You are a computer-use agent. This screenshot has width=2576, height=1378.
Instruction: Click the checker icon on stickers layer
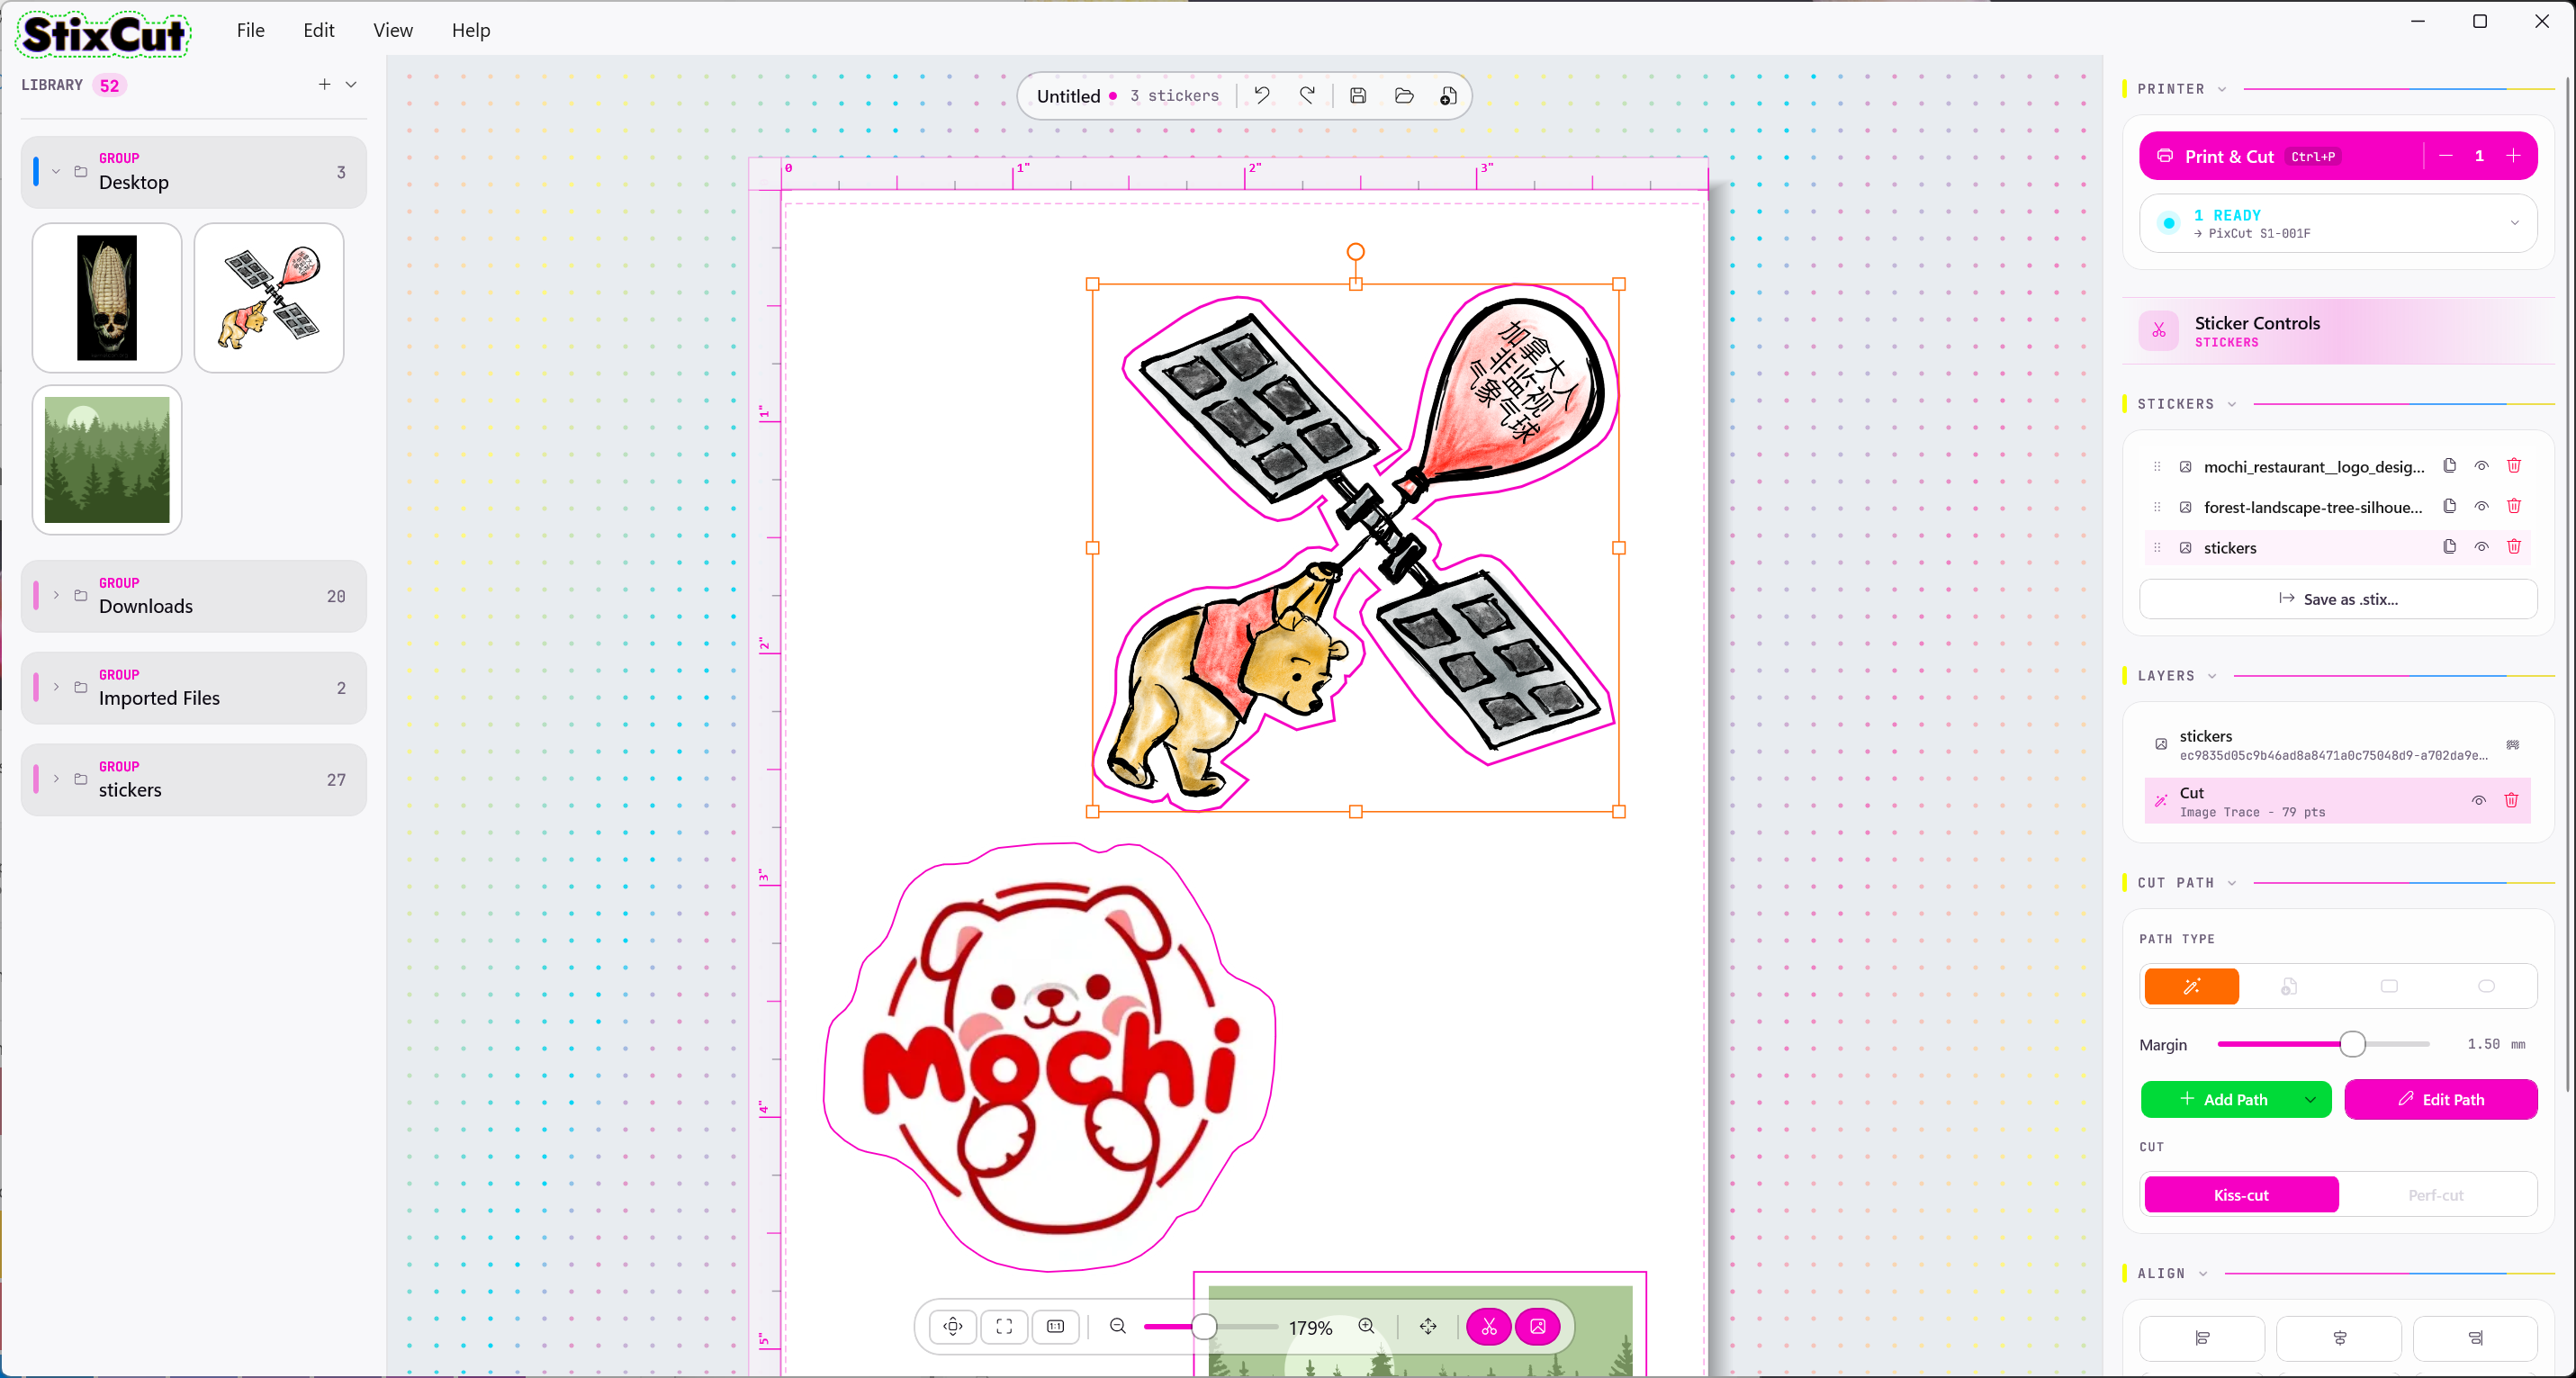click(2513, 745)
